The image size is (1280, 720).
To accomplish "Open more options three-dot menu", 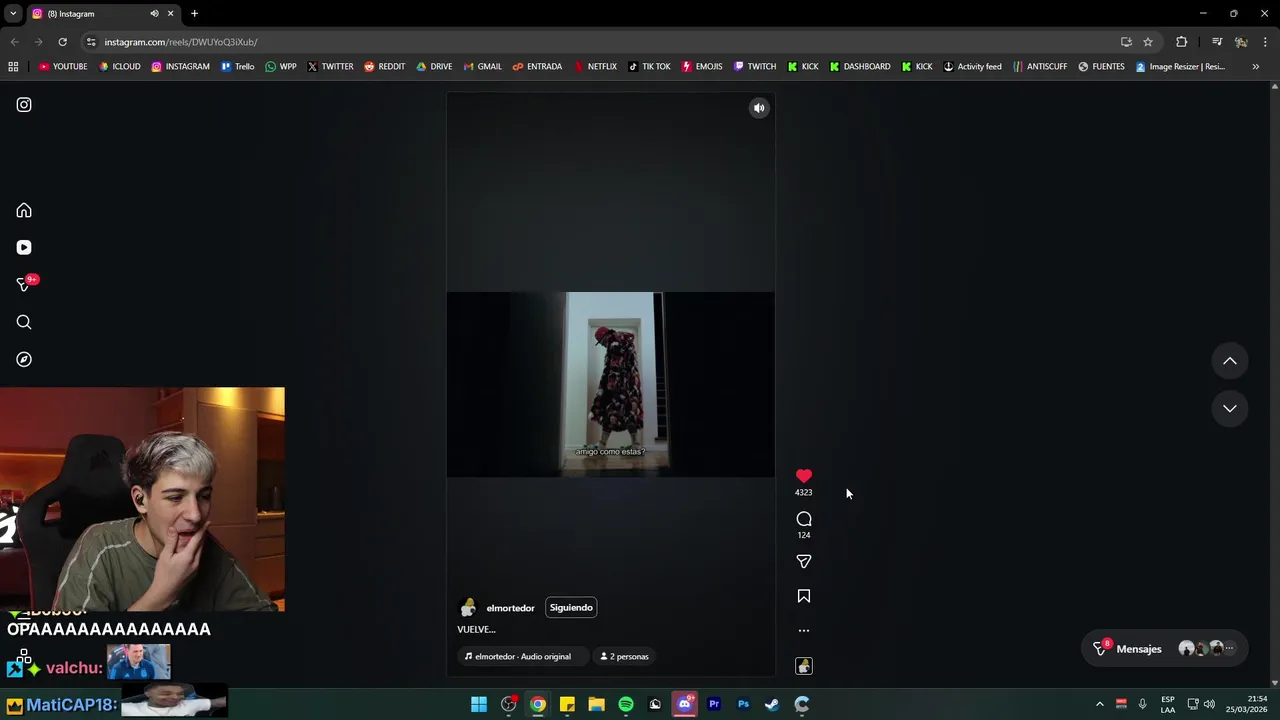I will coord(804,631).
